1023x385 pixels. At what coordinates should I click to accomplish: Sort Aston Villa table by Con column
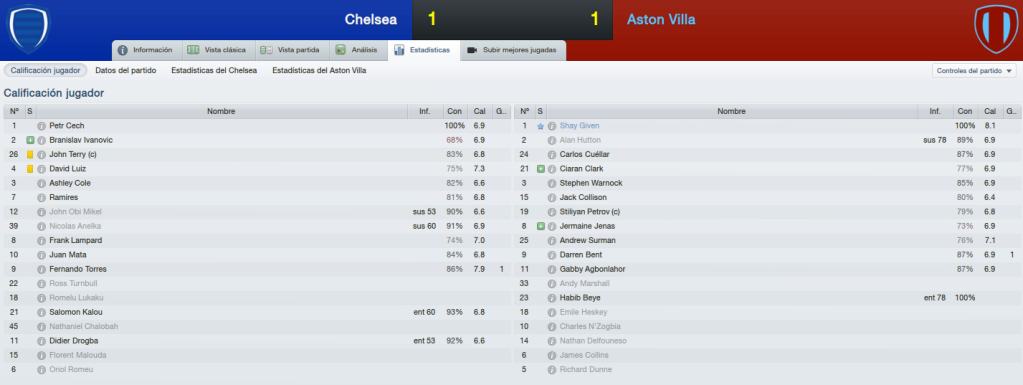pyautogui.click(x=965, y=112)
